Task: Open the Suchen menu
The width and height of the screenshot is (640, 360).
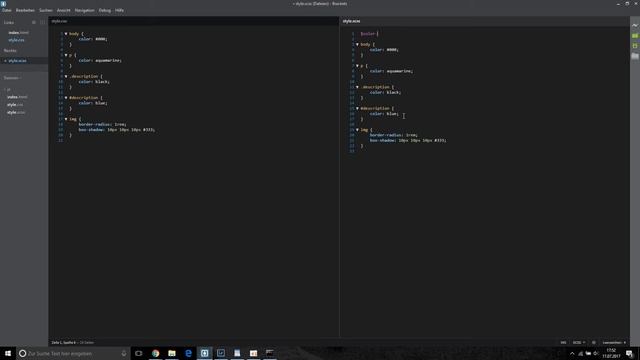Action: click(46, 10)
